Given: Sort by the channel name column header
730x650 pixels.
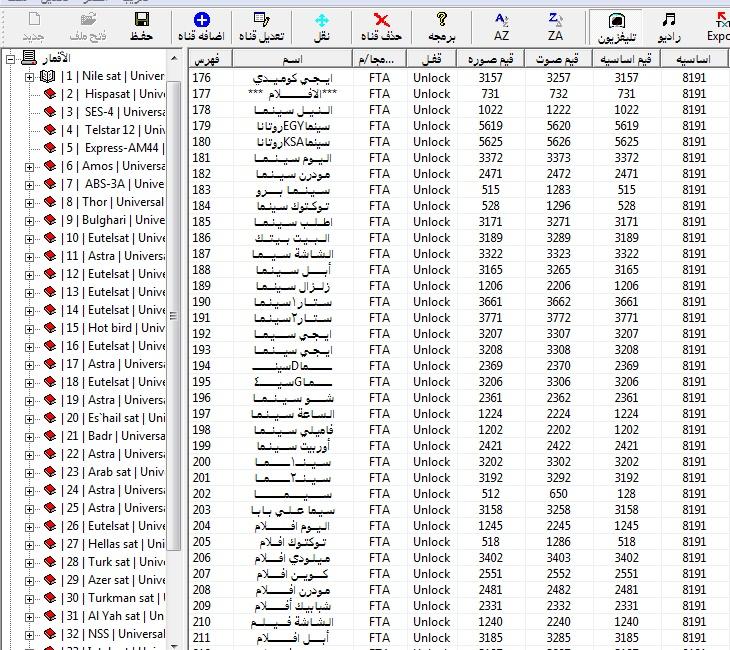Looking at the screenshot, I should click(292, 59).
